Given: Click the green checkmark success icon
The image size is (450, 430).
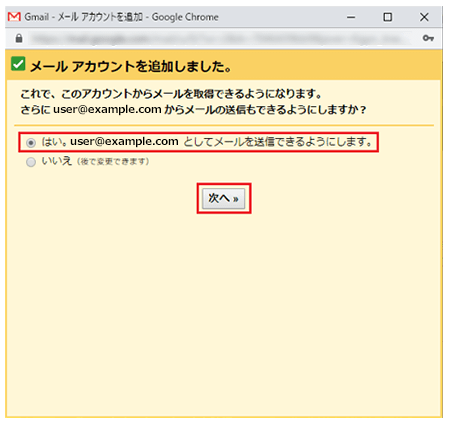Looking at the screenshot, I should click(x=18, y=64).
